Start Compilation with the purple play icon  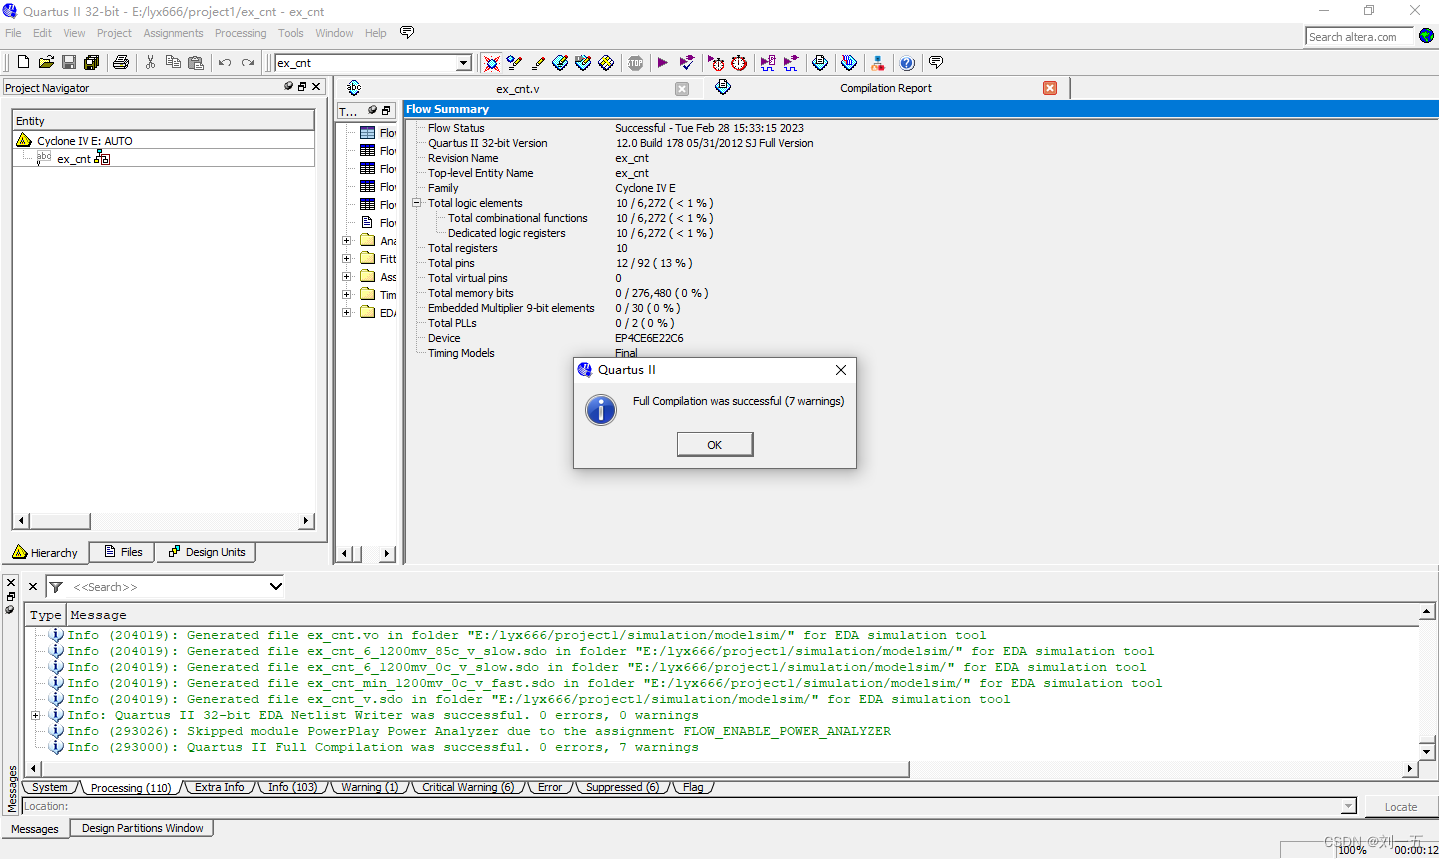tap(662, 63)
